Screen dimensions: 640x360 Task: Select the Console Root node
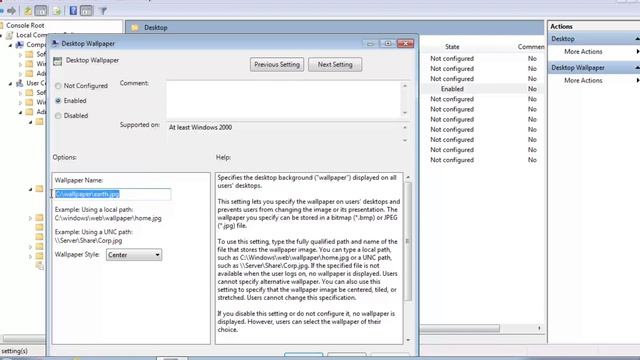point(24,25)
